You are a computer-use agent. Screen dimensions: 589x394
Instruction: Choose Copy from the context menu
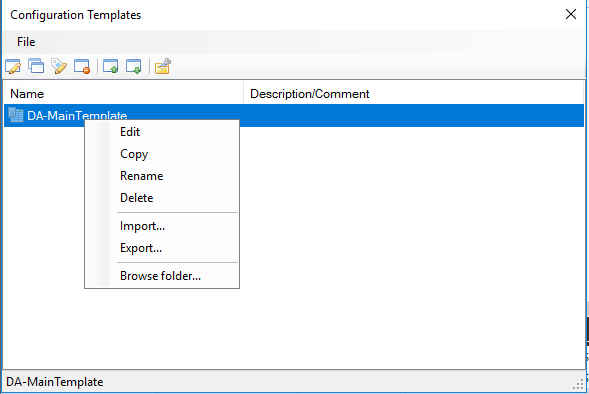click(x=162, y=154)
